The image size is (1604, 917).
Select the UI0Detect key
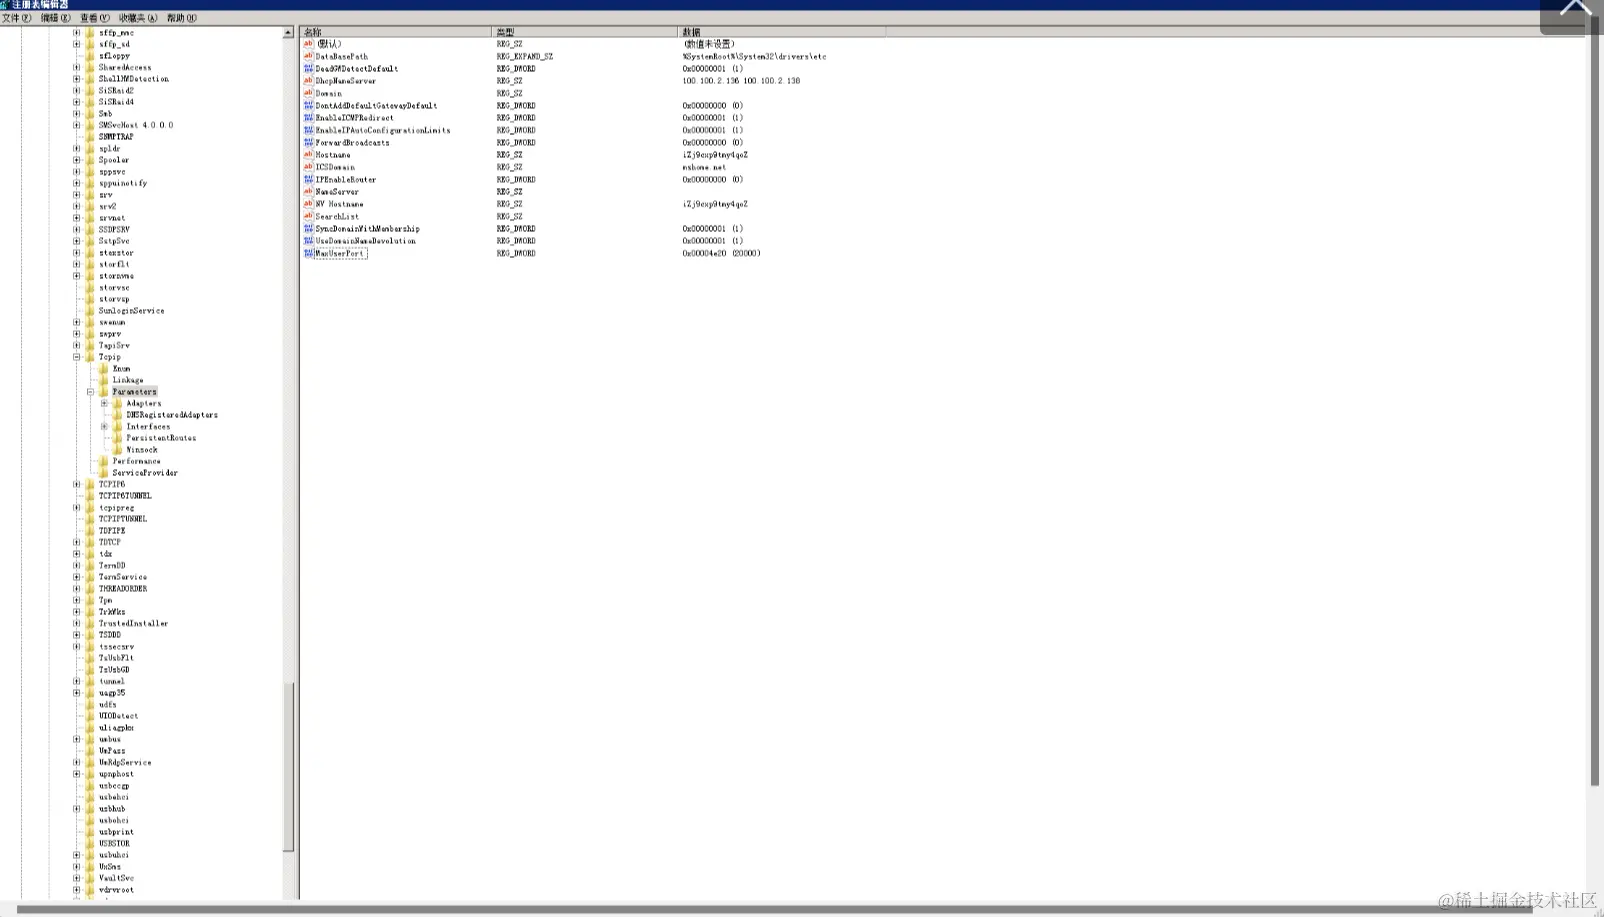coord(118,716)
